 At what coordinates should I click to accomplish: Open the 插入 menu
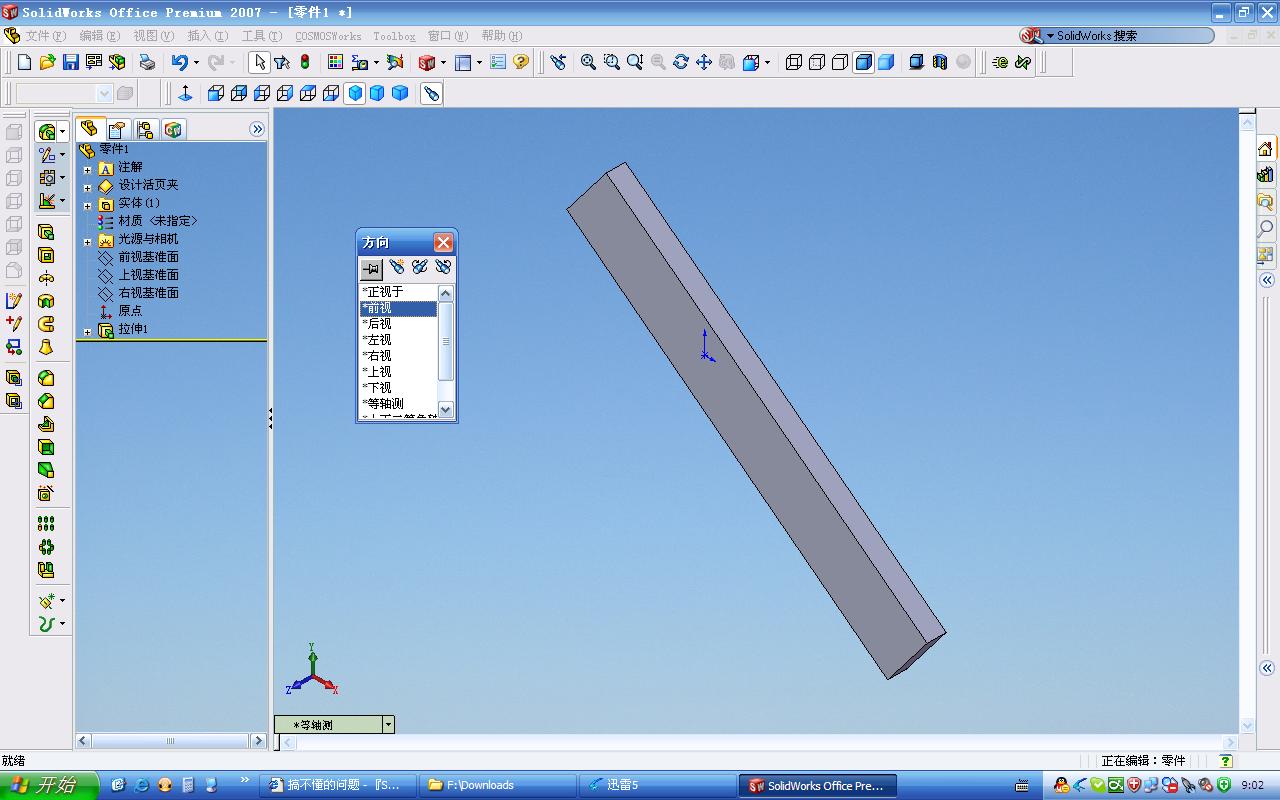[x=207, y=36]
